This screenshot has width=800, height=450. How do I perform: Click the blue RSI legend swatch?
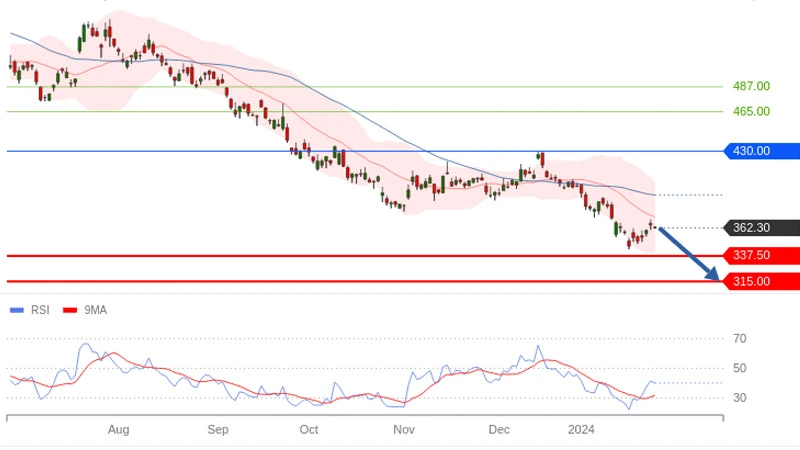[x=16, y=310]
